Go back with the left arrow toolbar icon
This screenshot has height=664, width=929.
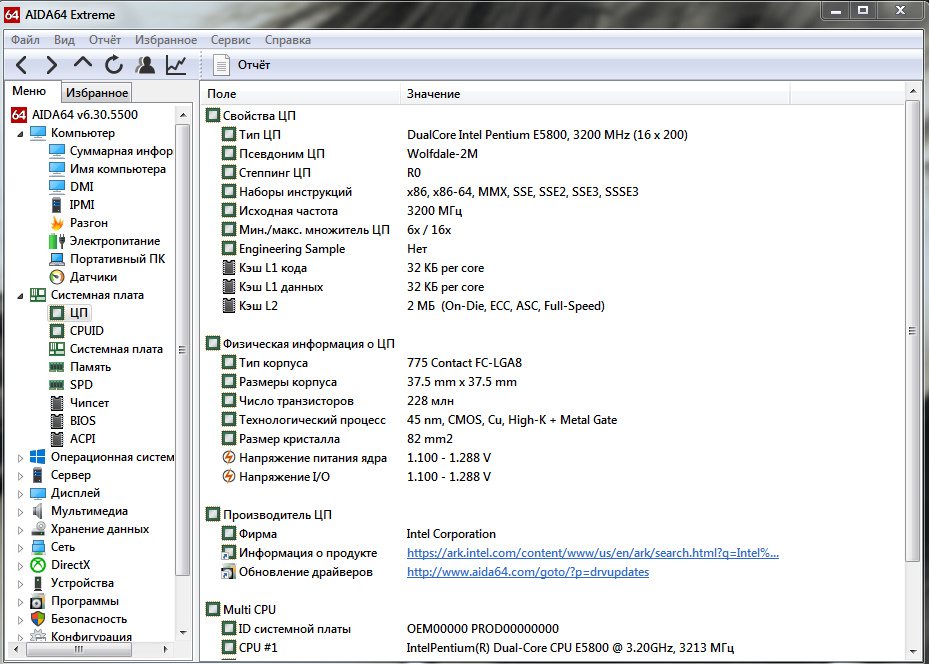click(x=21, y=65)
